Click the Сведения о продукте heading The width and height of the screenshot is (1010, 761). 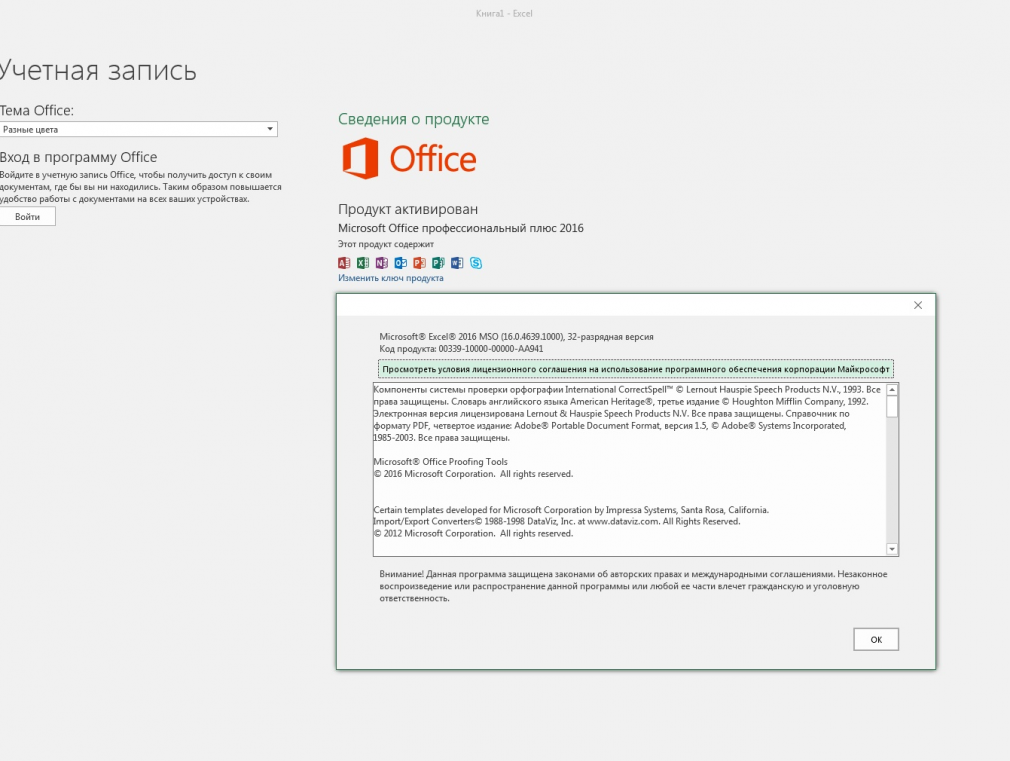point(414,119)
